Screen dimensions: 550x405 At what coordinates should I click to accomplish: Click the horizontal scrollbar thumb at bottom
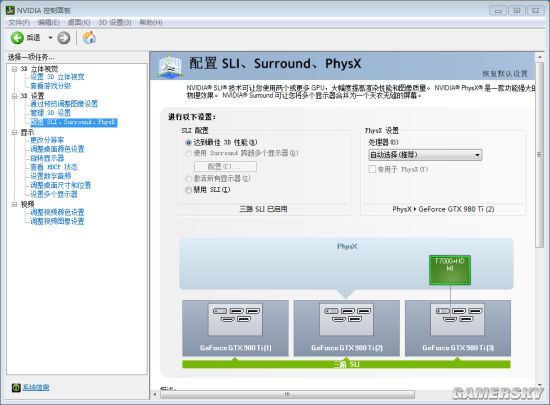pyautogui.click(x=287, y=394)
